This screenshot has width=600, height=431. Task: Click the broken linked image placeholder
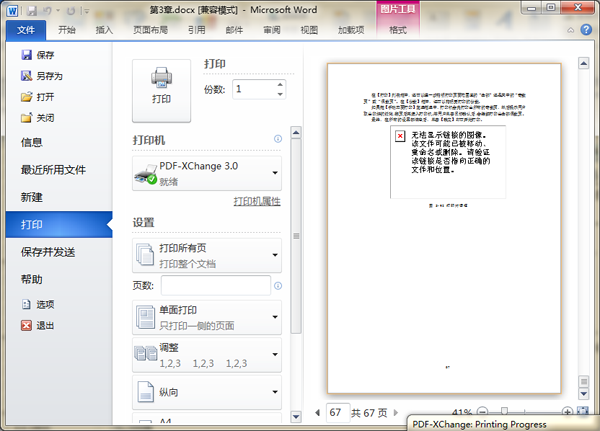448,162
